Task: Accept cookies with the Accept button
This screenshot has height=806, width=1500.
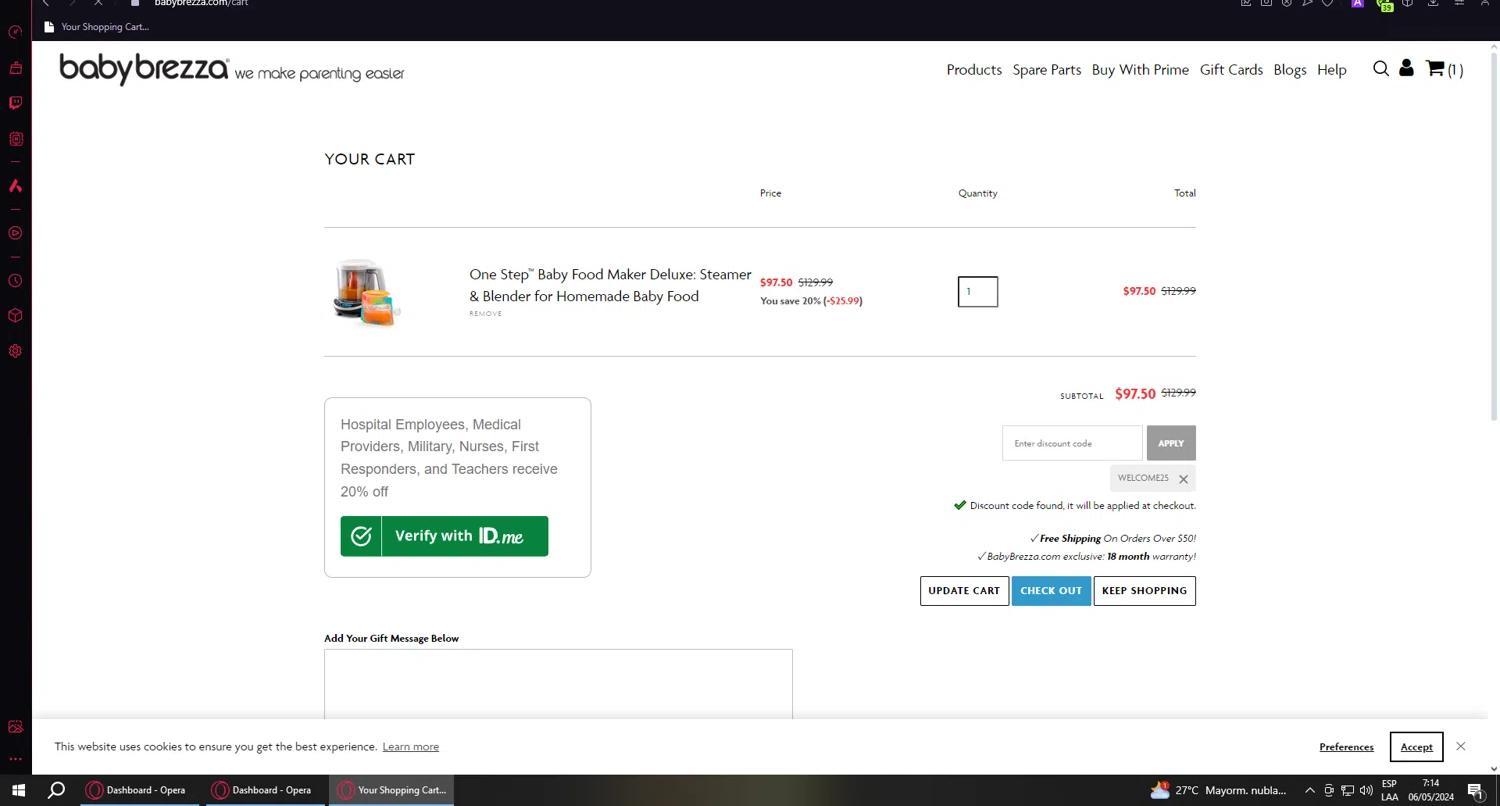Action: (1416, 746)
